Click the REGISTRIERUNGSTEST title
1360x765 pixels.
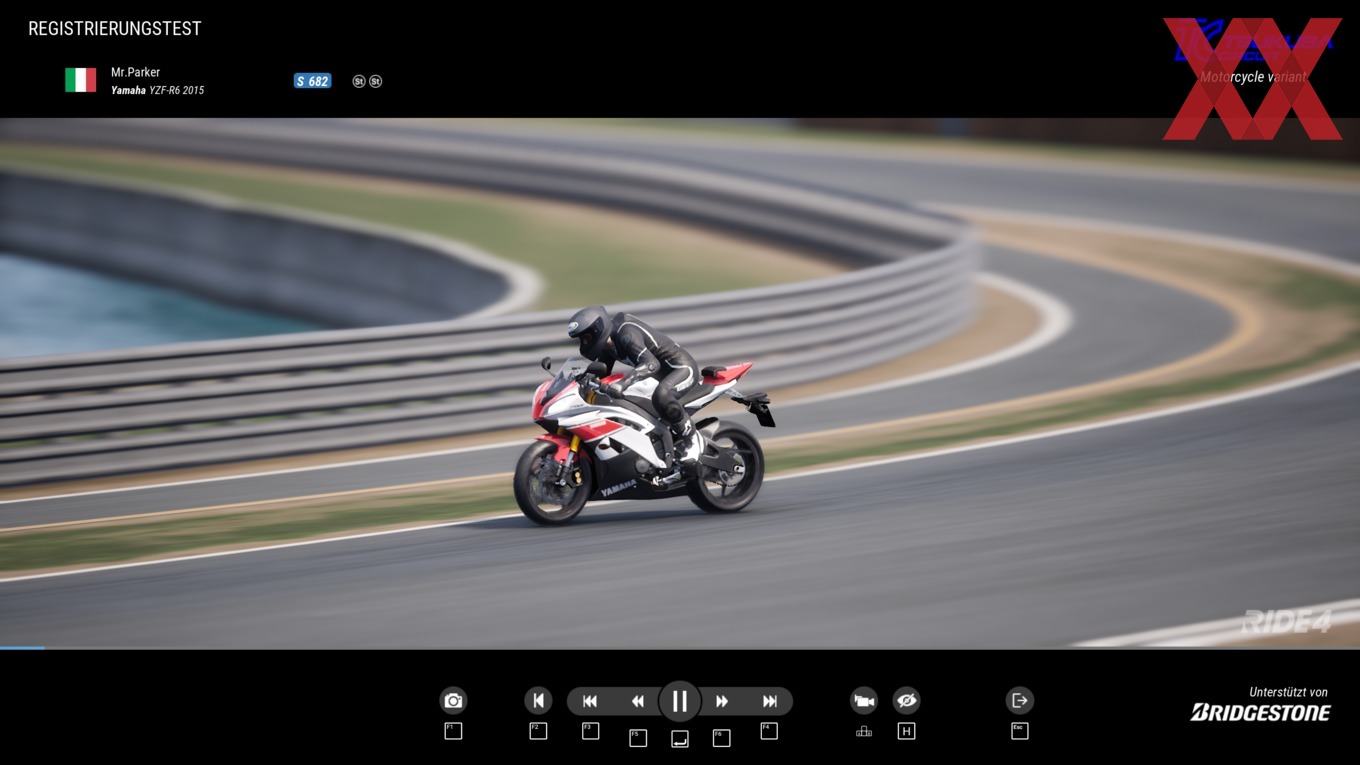[x=114, y=29]
